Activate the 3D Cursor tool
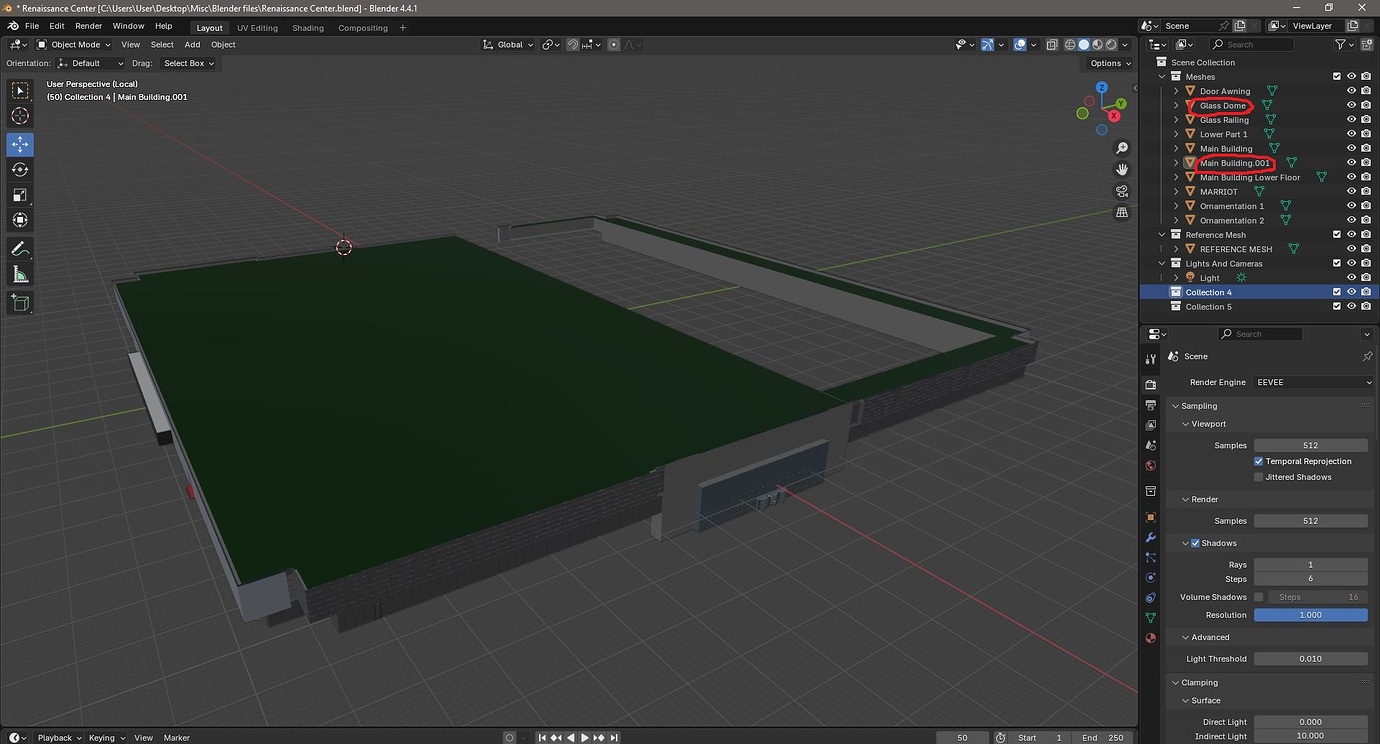The image size is (1380, 744). coord(20,116)
